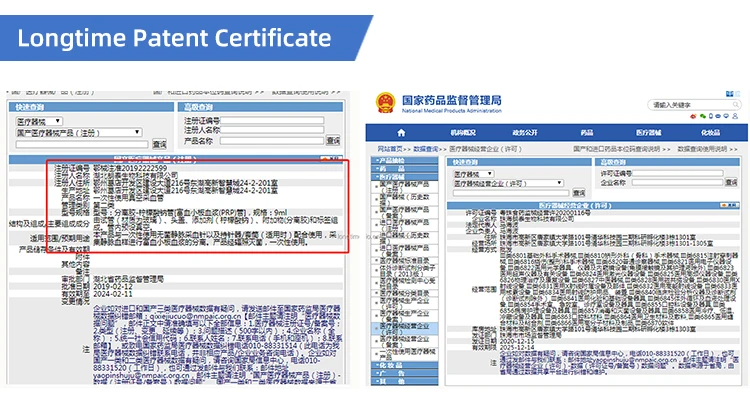Open 国产医疗器械产品（注册）dropdown in left page
The height and width of the screenshot is (409, 750).
(79, 133)
